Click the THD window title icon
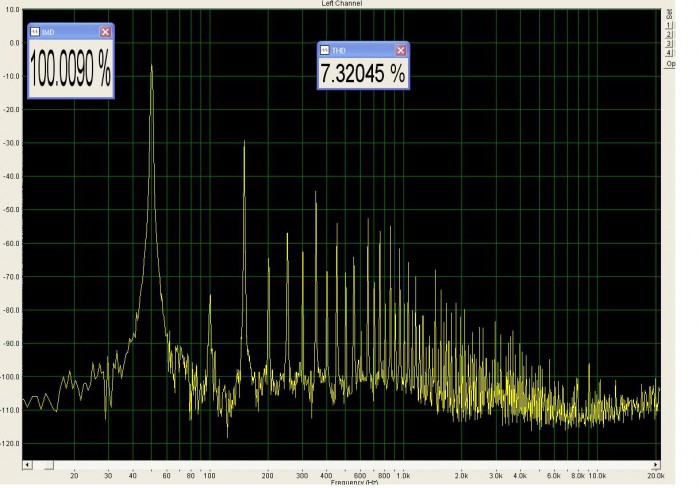Image resolution: width=700 pixels, height=488 pixels. coord(325,50)
